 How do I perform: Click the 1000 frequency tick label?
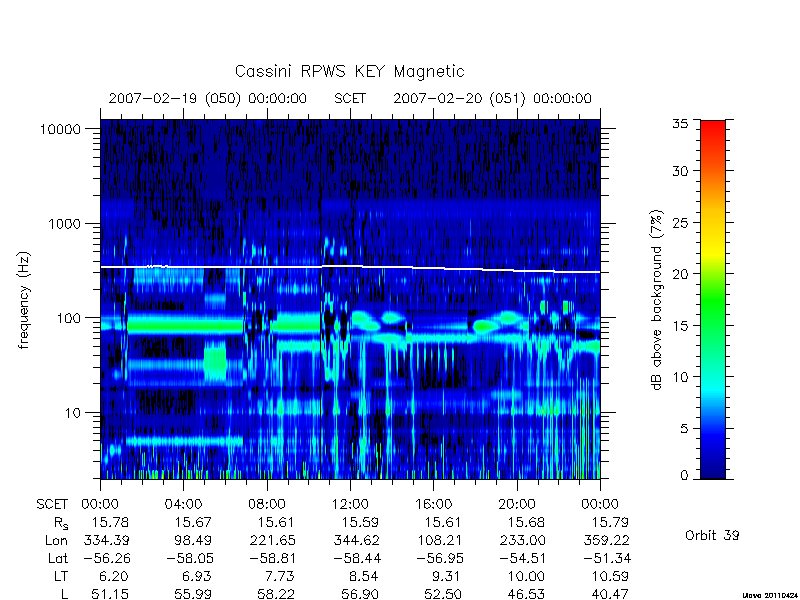coord(64,224)
